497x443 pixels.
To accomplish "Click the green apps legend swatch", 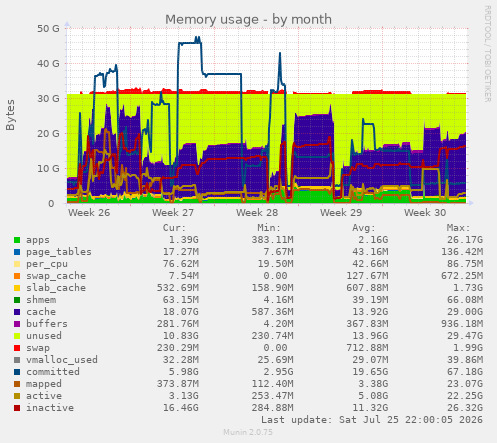I will 17,240.
